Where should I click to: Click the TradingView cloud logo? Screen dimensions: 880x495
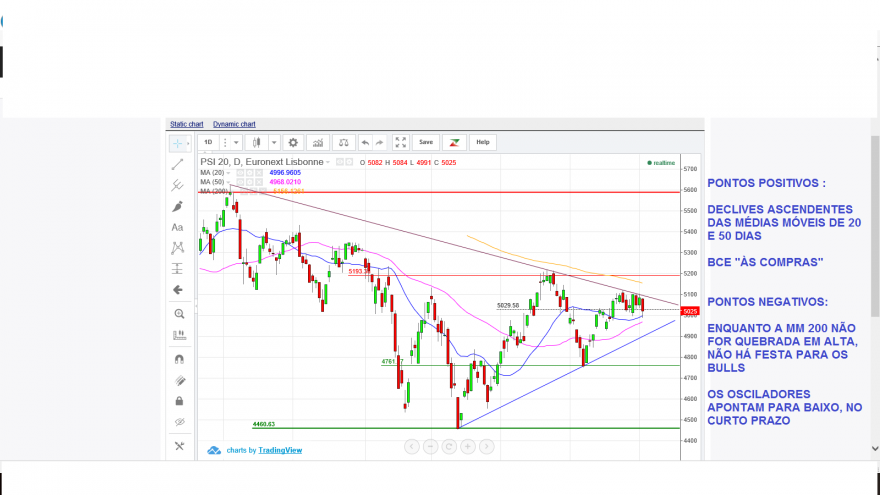click(214, 450)
